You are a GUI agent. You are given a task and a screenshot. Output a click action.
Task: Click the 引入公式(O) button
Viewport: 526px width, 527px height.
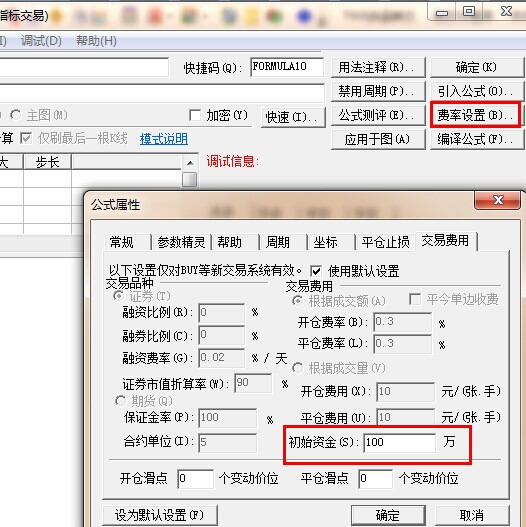point(477,91)
